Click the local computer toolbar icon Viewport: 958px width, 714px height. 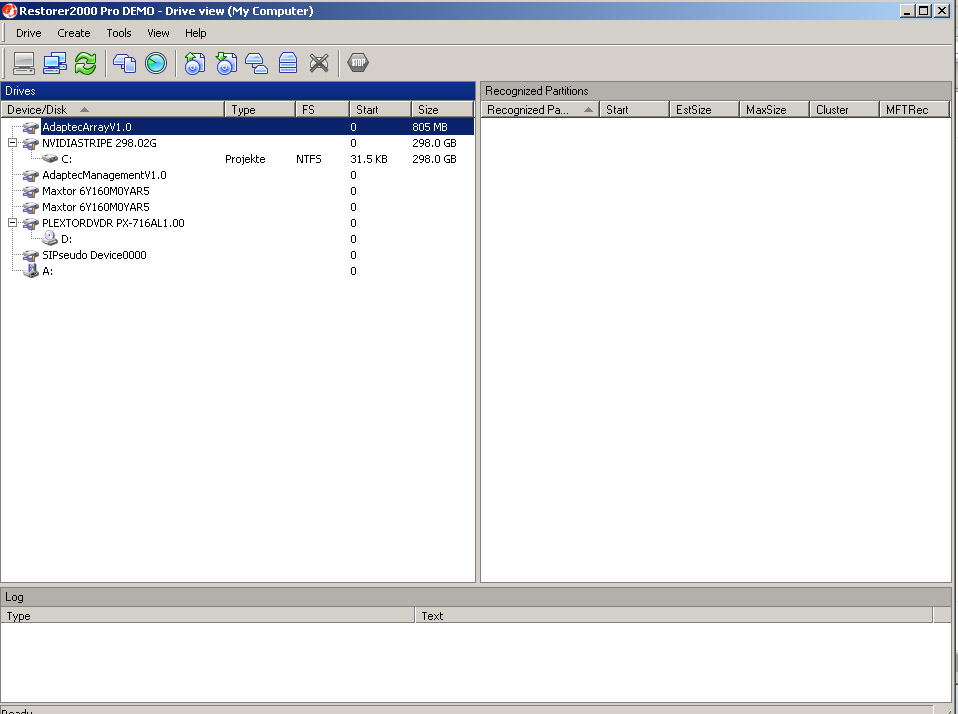point(24,63)
